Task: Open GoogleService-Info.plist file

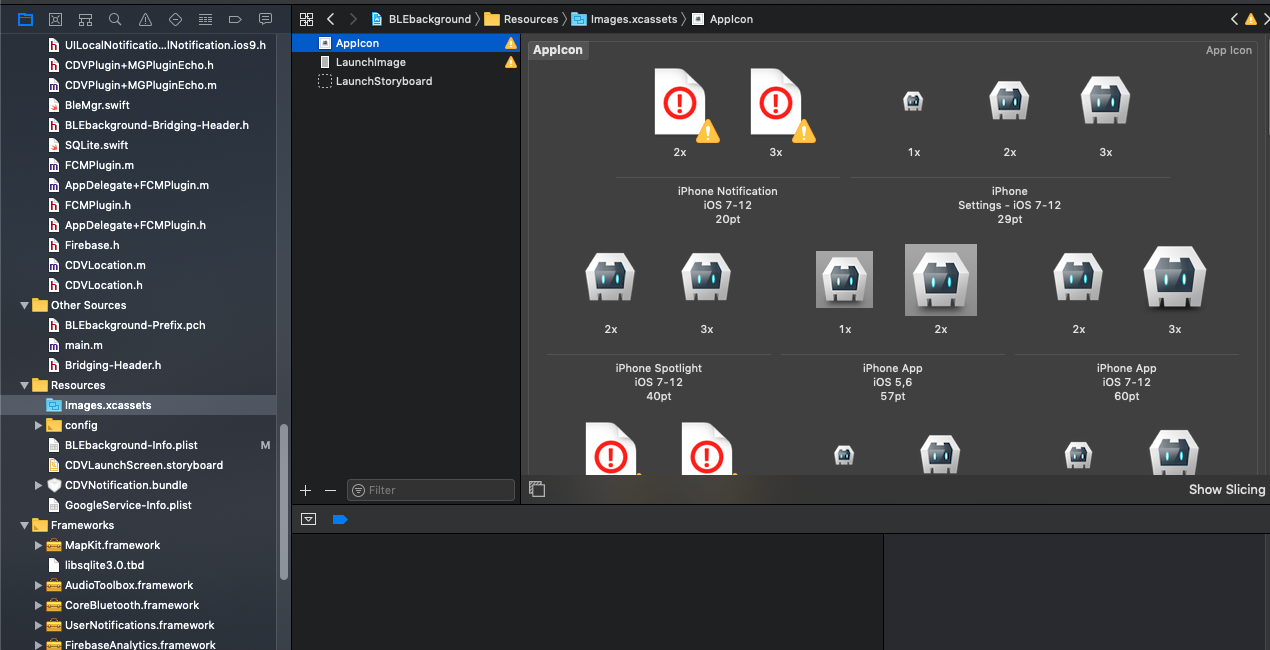Action: click(x=128, y=505)
